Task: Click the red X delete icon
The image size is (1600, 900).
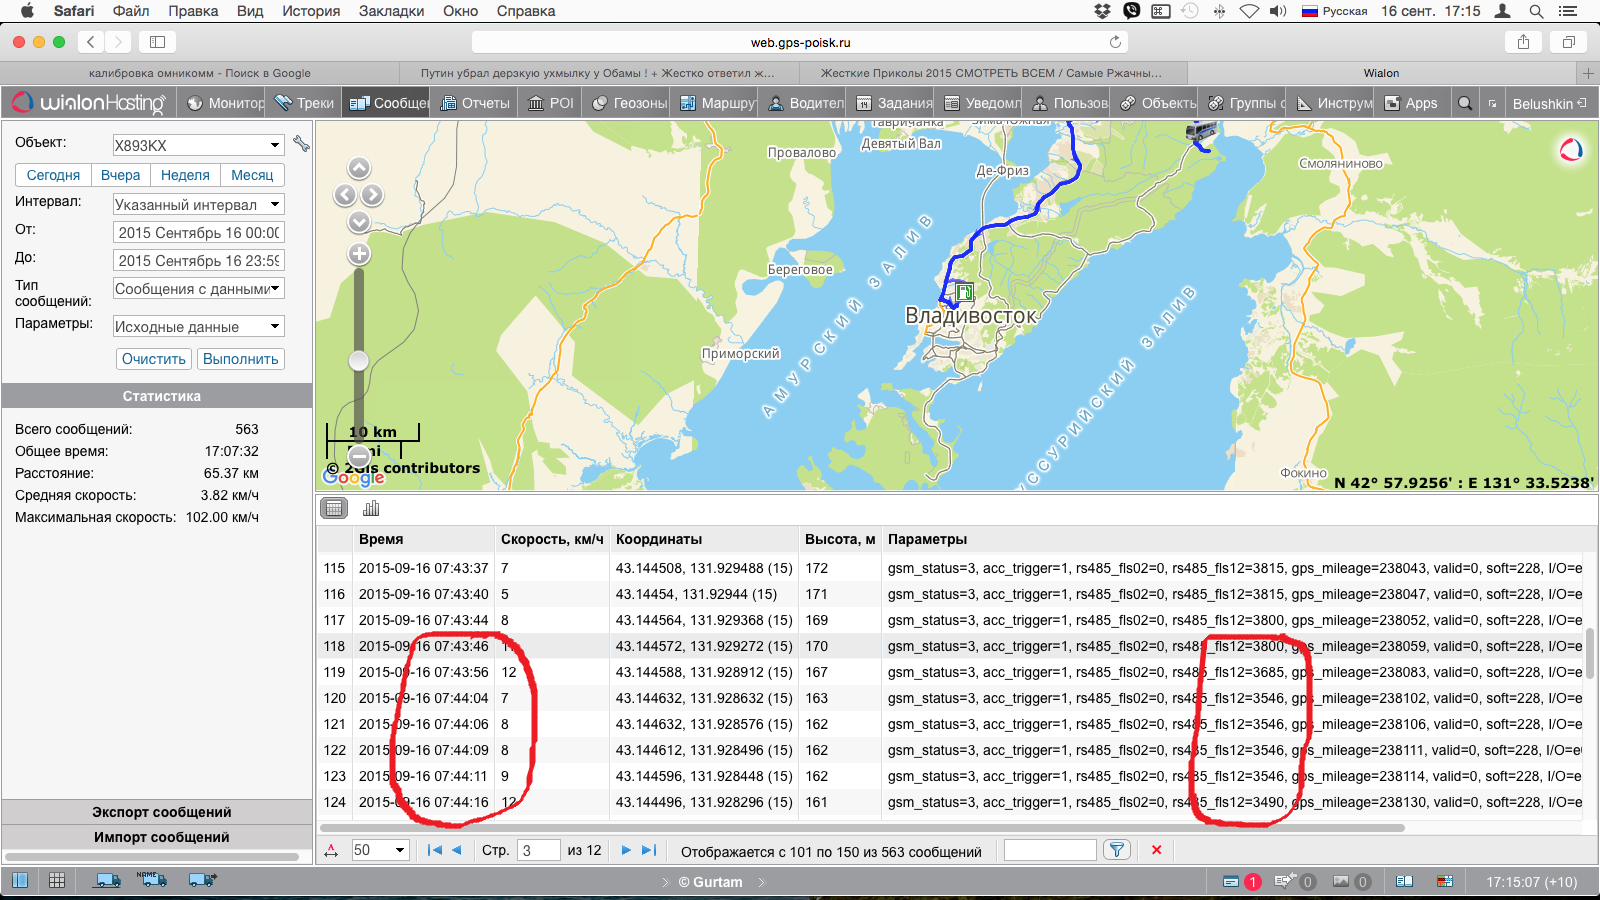Action: tap(1156, 850)
